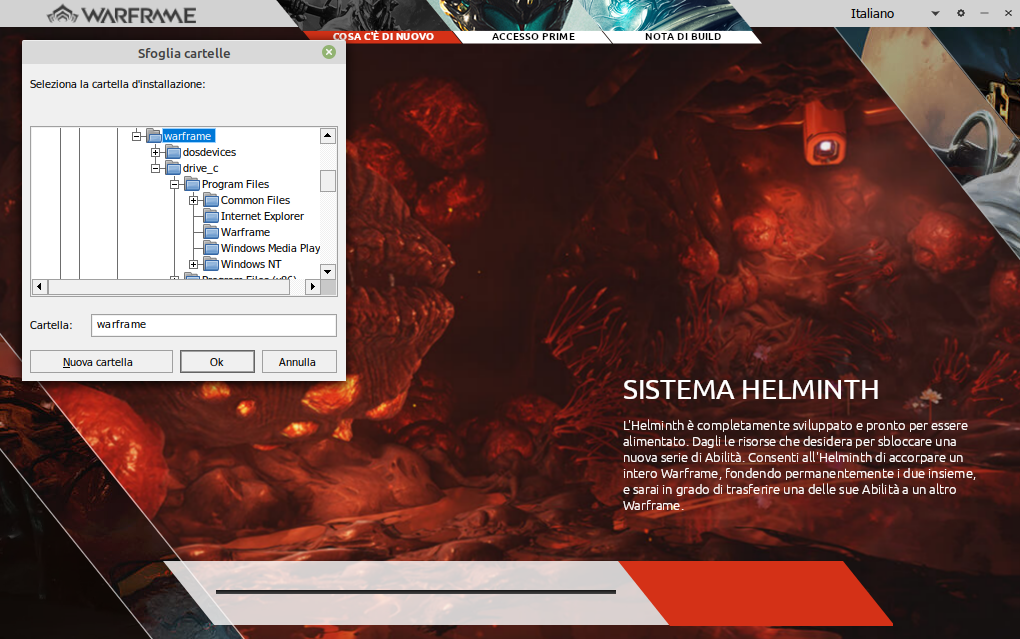Collapse the Program Files tree node
This screenshot has height=639, width=1020.
coord(174,184)
